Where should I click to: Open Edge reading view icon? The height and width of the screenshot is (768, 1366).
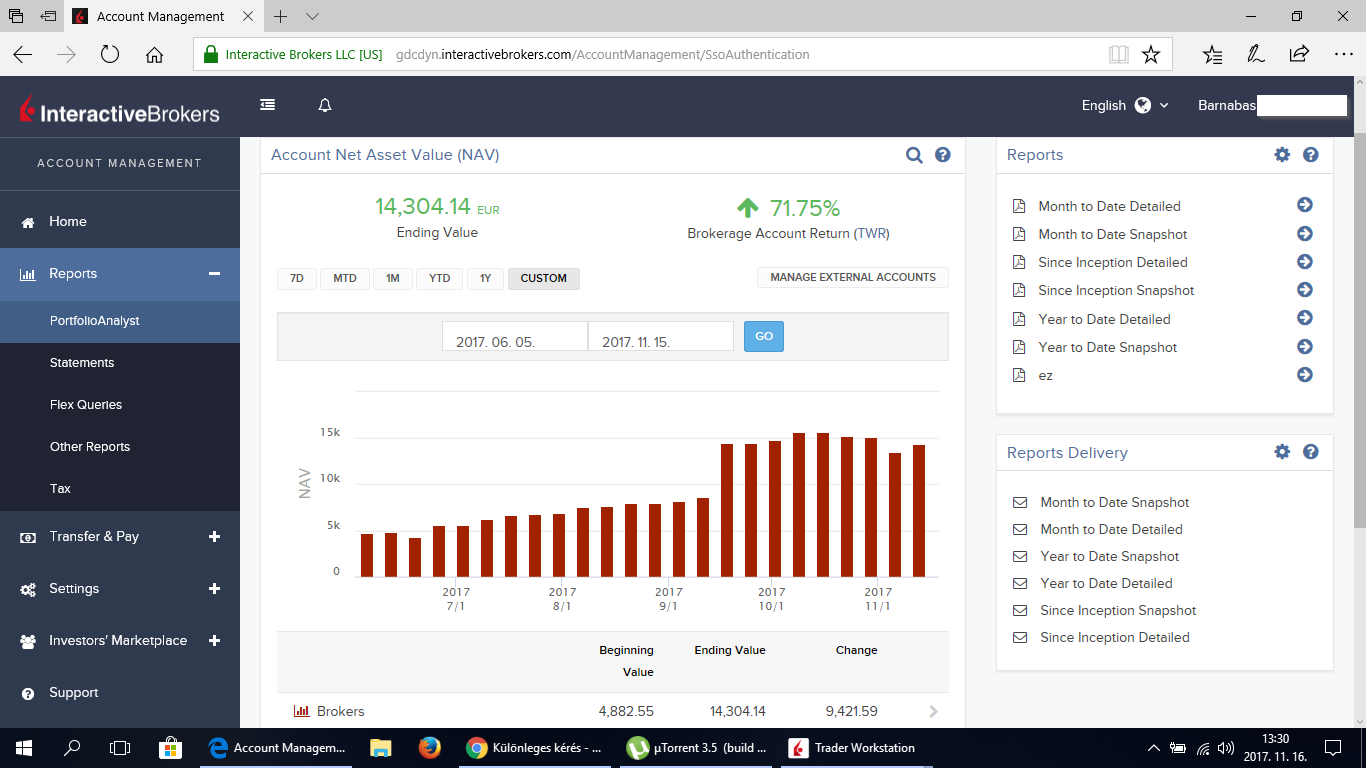pos(1118,55)
